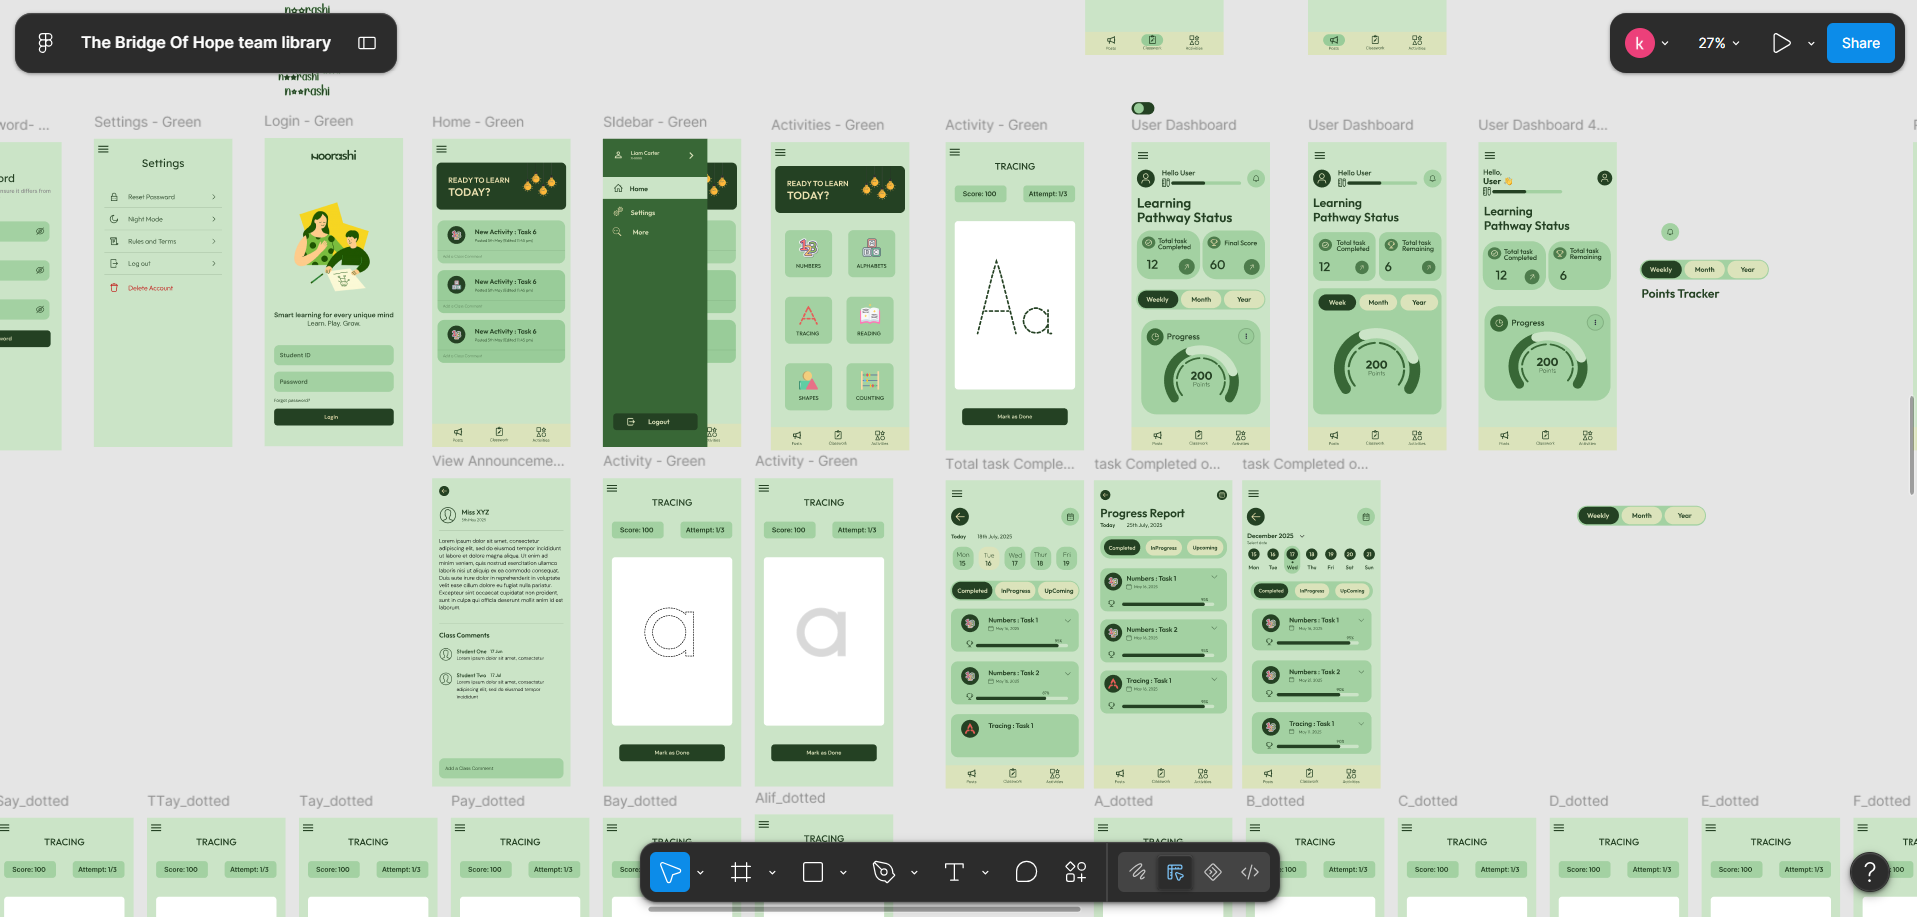Click progress bar under Hello User in first dashboard
1917x917 pixels.
[1204, 183]
